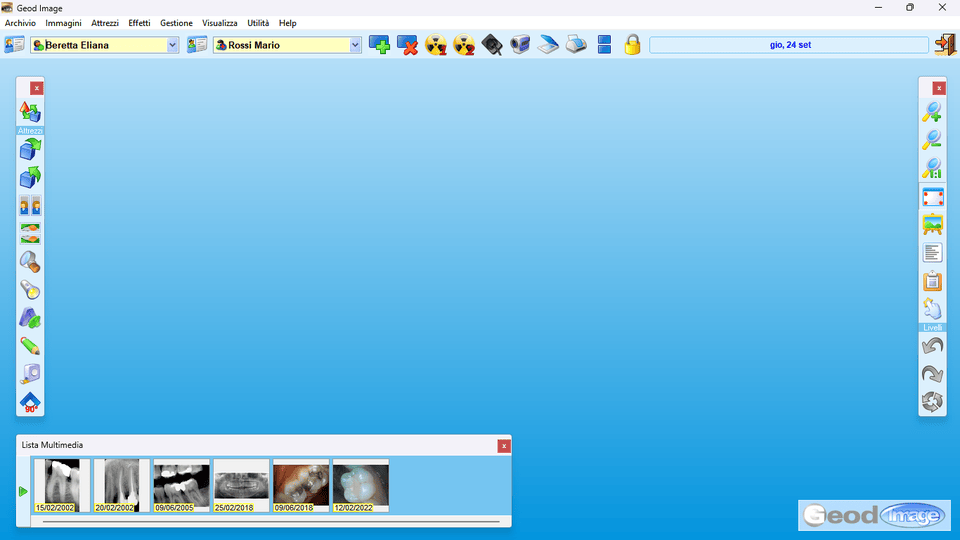Expand the Beretta Eliana dropdown
This screenshot has width=960, height=540.
172,45
